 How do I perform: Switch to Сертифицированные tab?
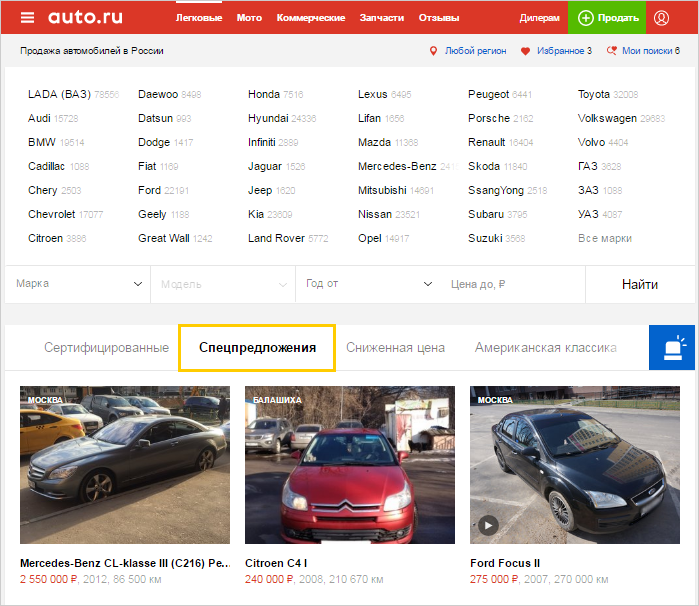106,348
